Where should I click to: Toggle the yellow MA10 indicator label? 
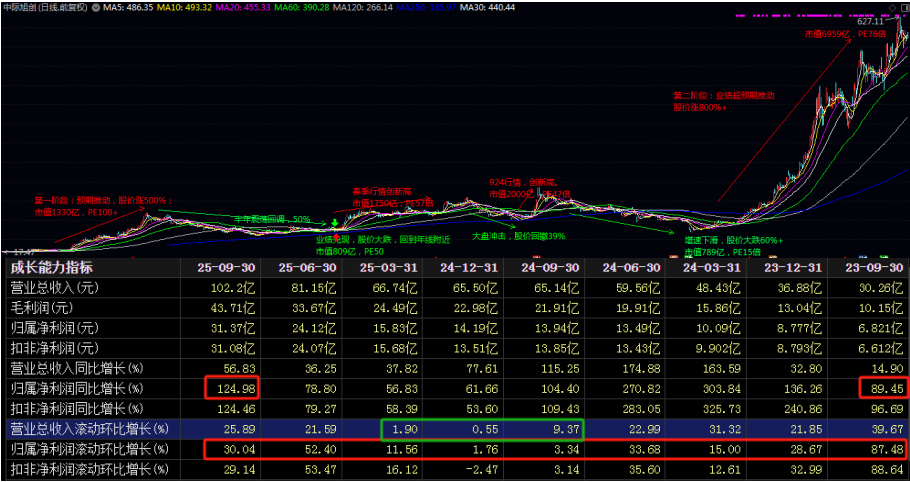tap(185, 7)
